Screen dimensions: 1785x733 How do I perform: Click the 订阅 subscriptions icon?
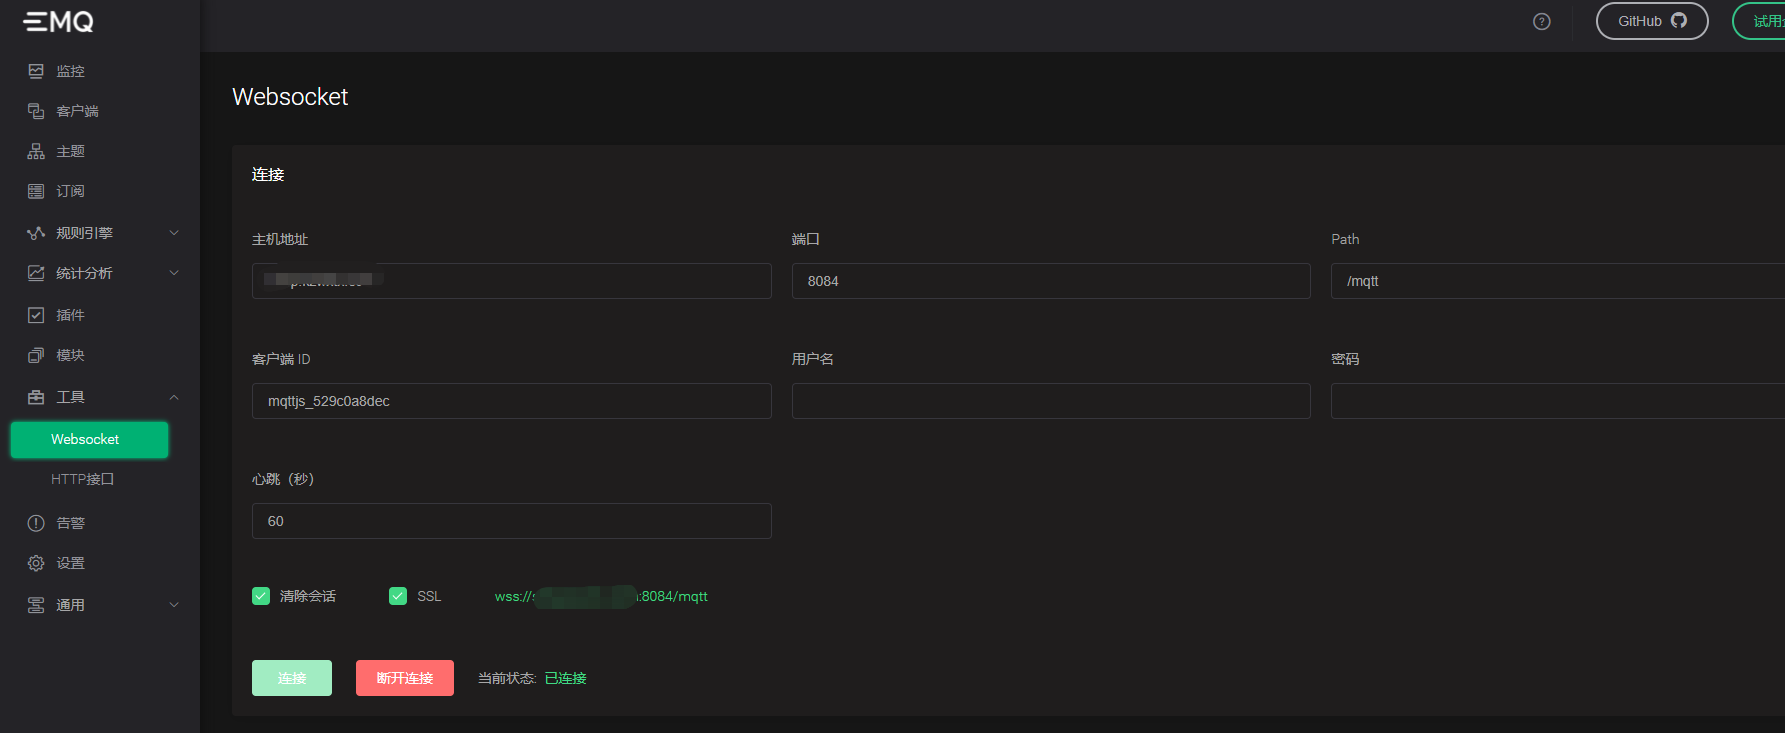pos(36,191)
